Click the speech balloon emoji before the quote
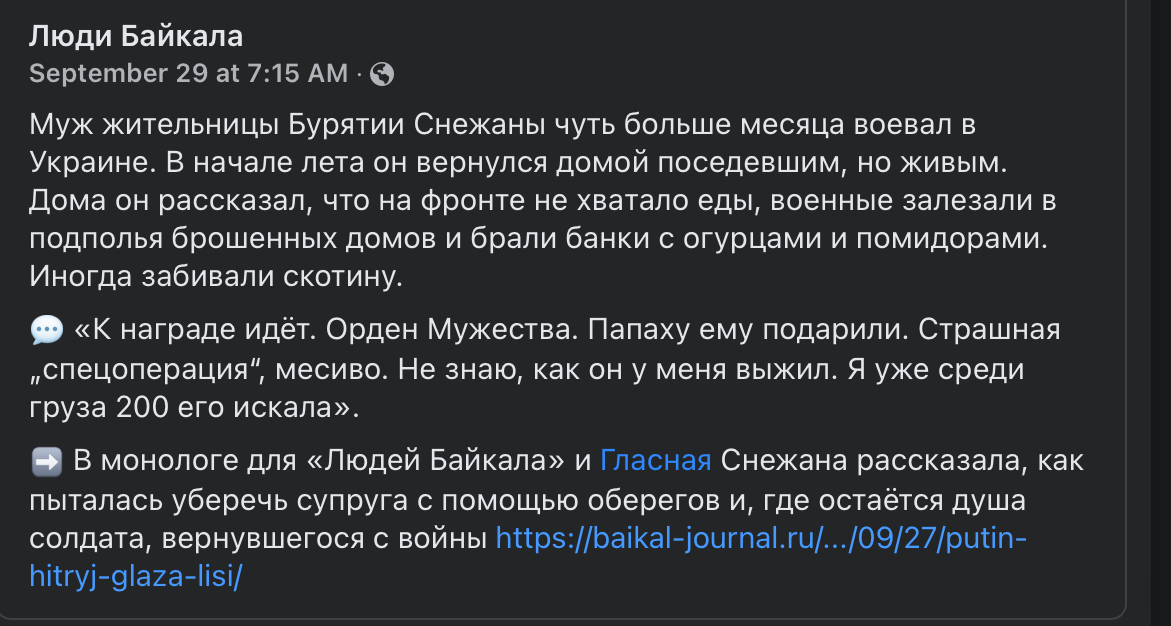The image size is (1171, 626). tap(46, 330)
